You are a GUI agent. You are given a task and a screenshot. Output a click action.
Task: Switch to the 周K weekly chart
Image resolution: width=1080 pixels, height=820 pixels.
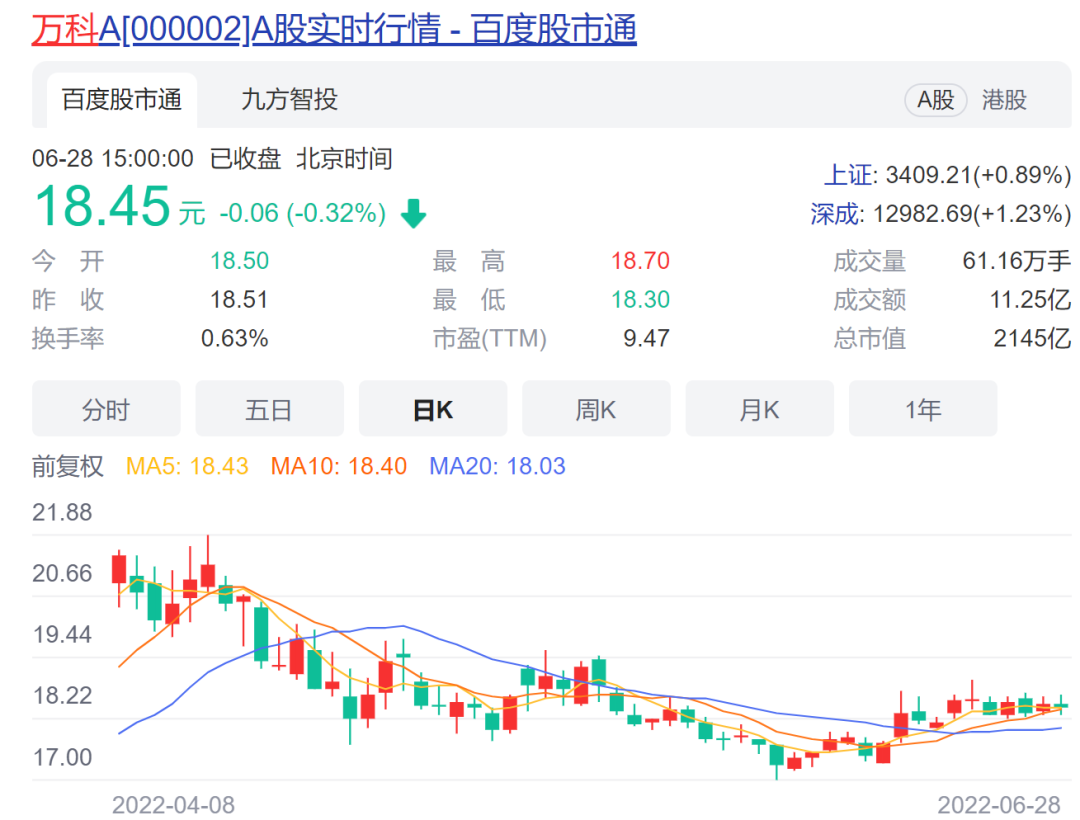(595, 409)
